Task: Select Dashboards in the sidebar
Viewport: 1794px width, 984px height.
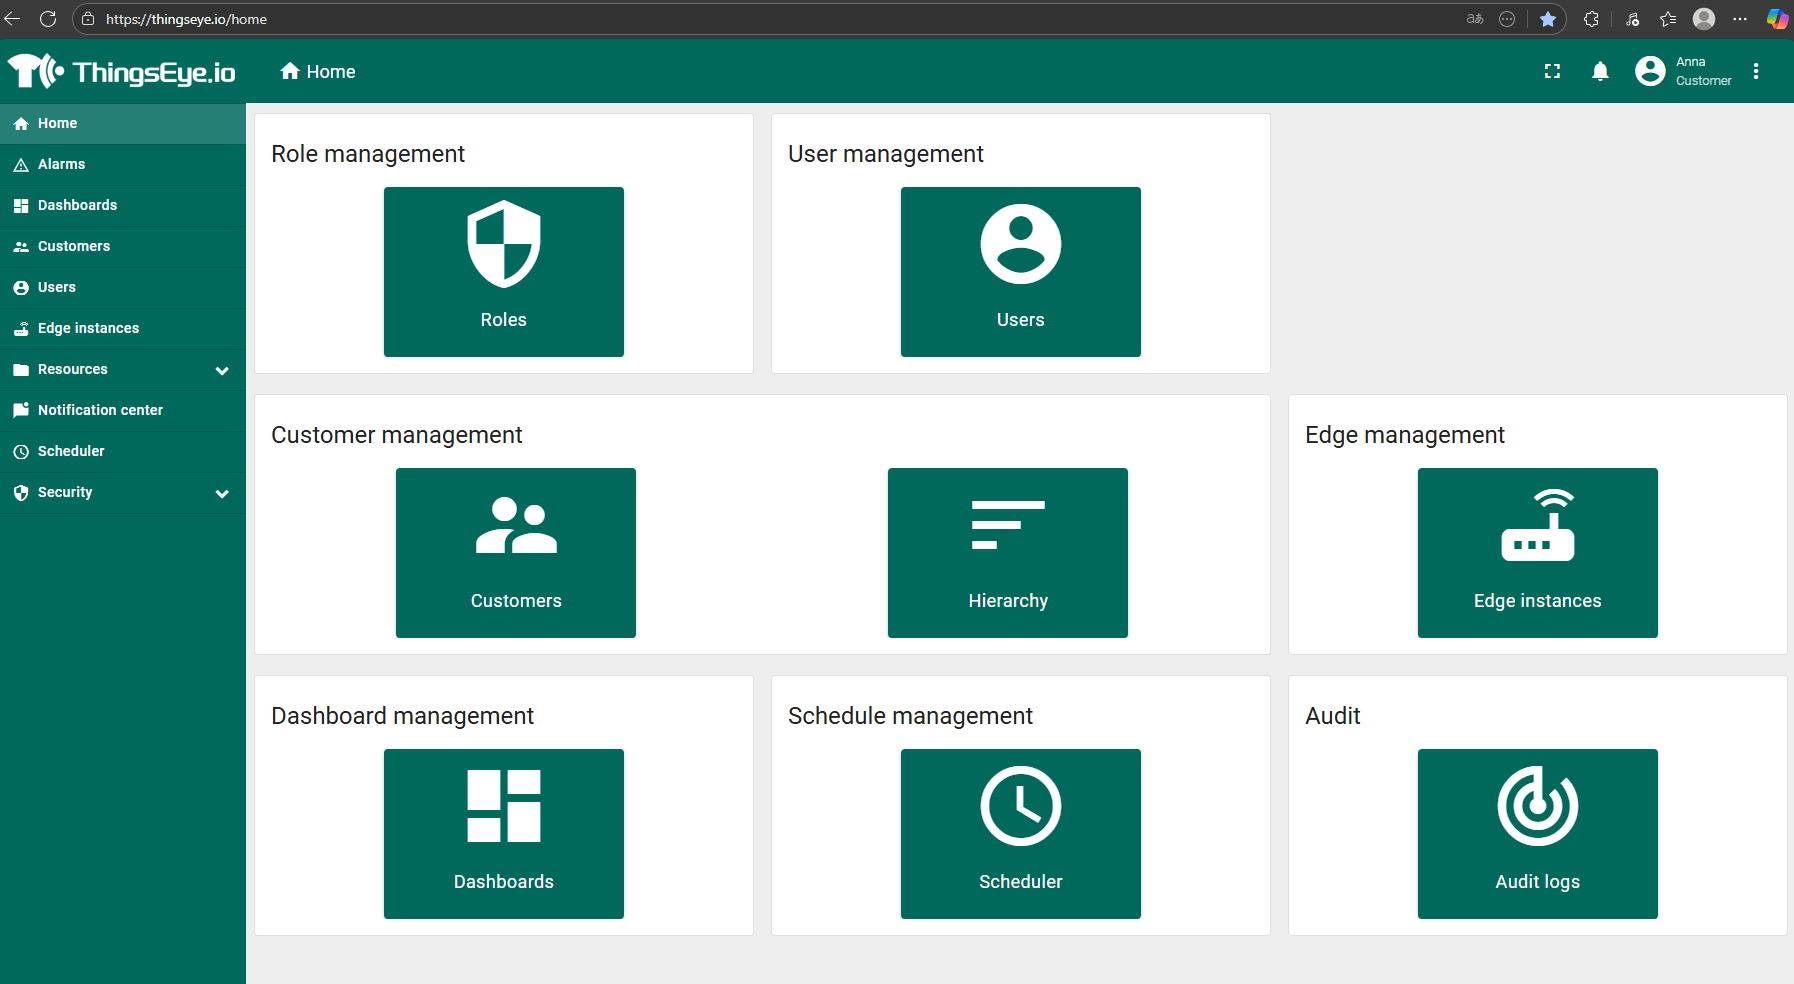Action: coord(77,205)
